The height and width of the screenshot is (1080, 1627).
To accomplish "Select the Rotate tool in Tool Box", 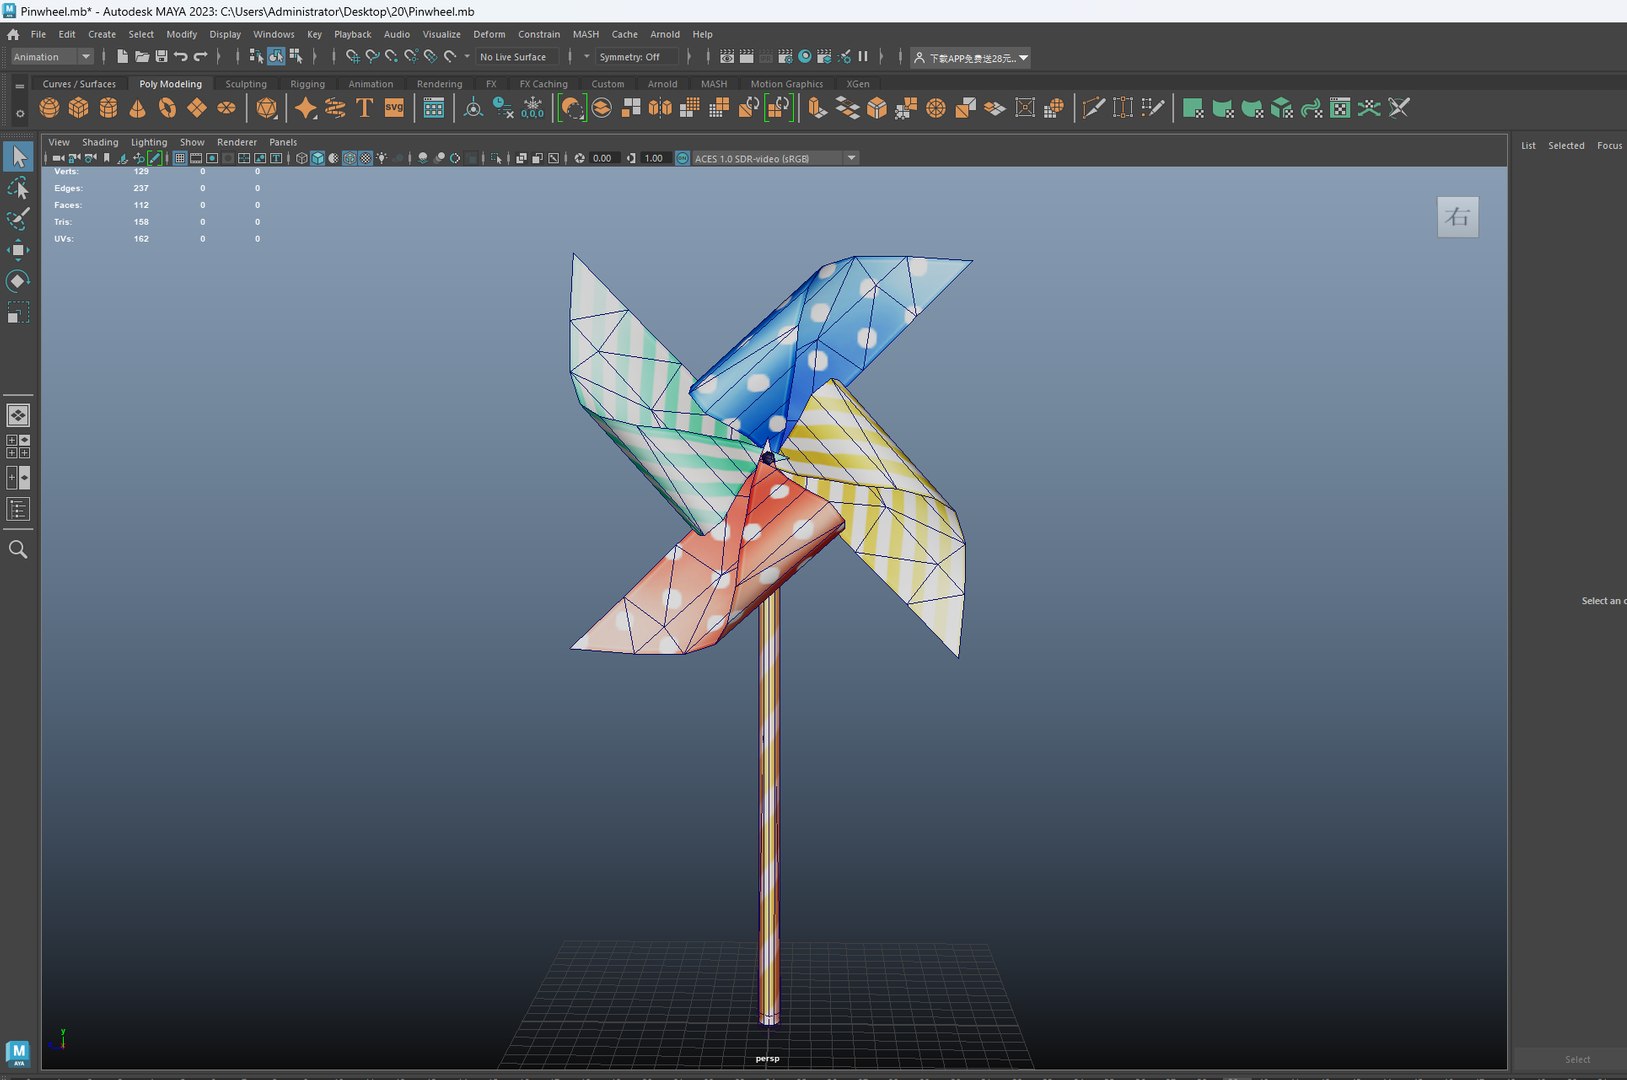I will point(18,281).
